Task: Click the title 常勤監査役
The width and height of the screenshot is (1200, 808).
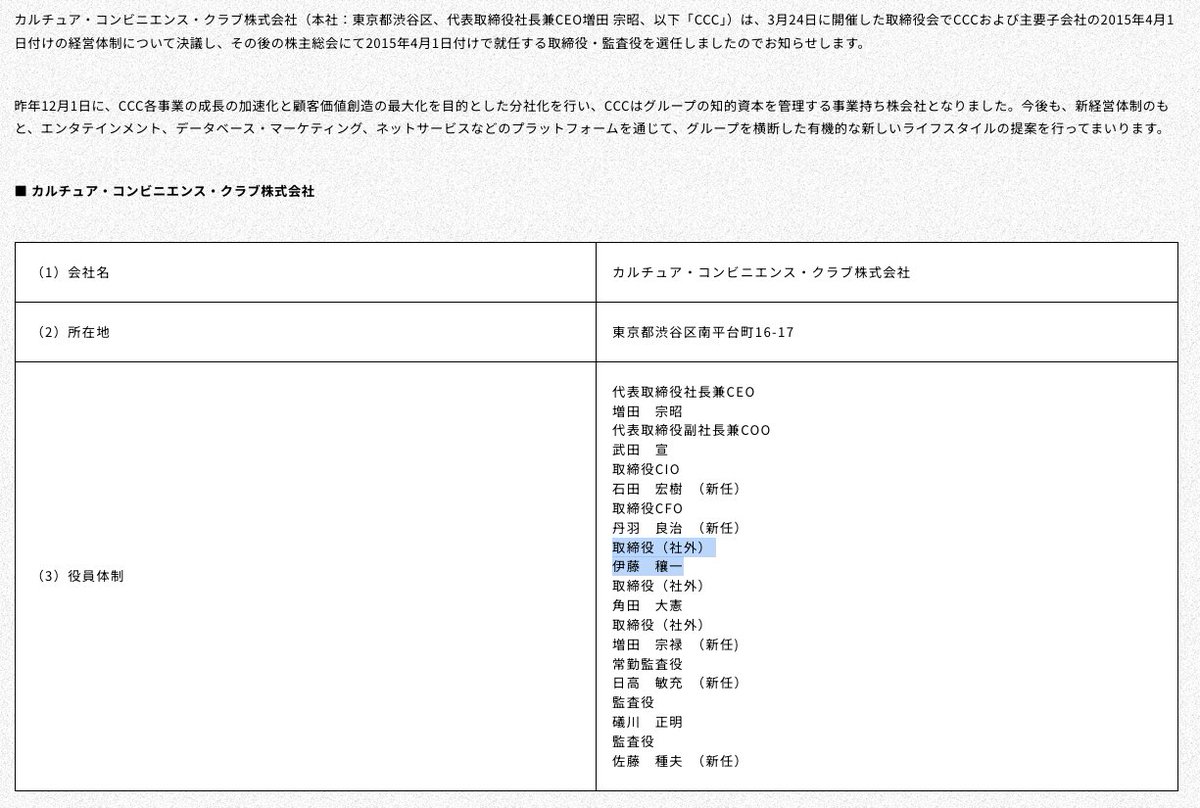Action: pos(647,663)
